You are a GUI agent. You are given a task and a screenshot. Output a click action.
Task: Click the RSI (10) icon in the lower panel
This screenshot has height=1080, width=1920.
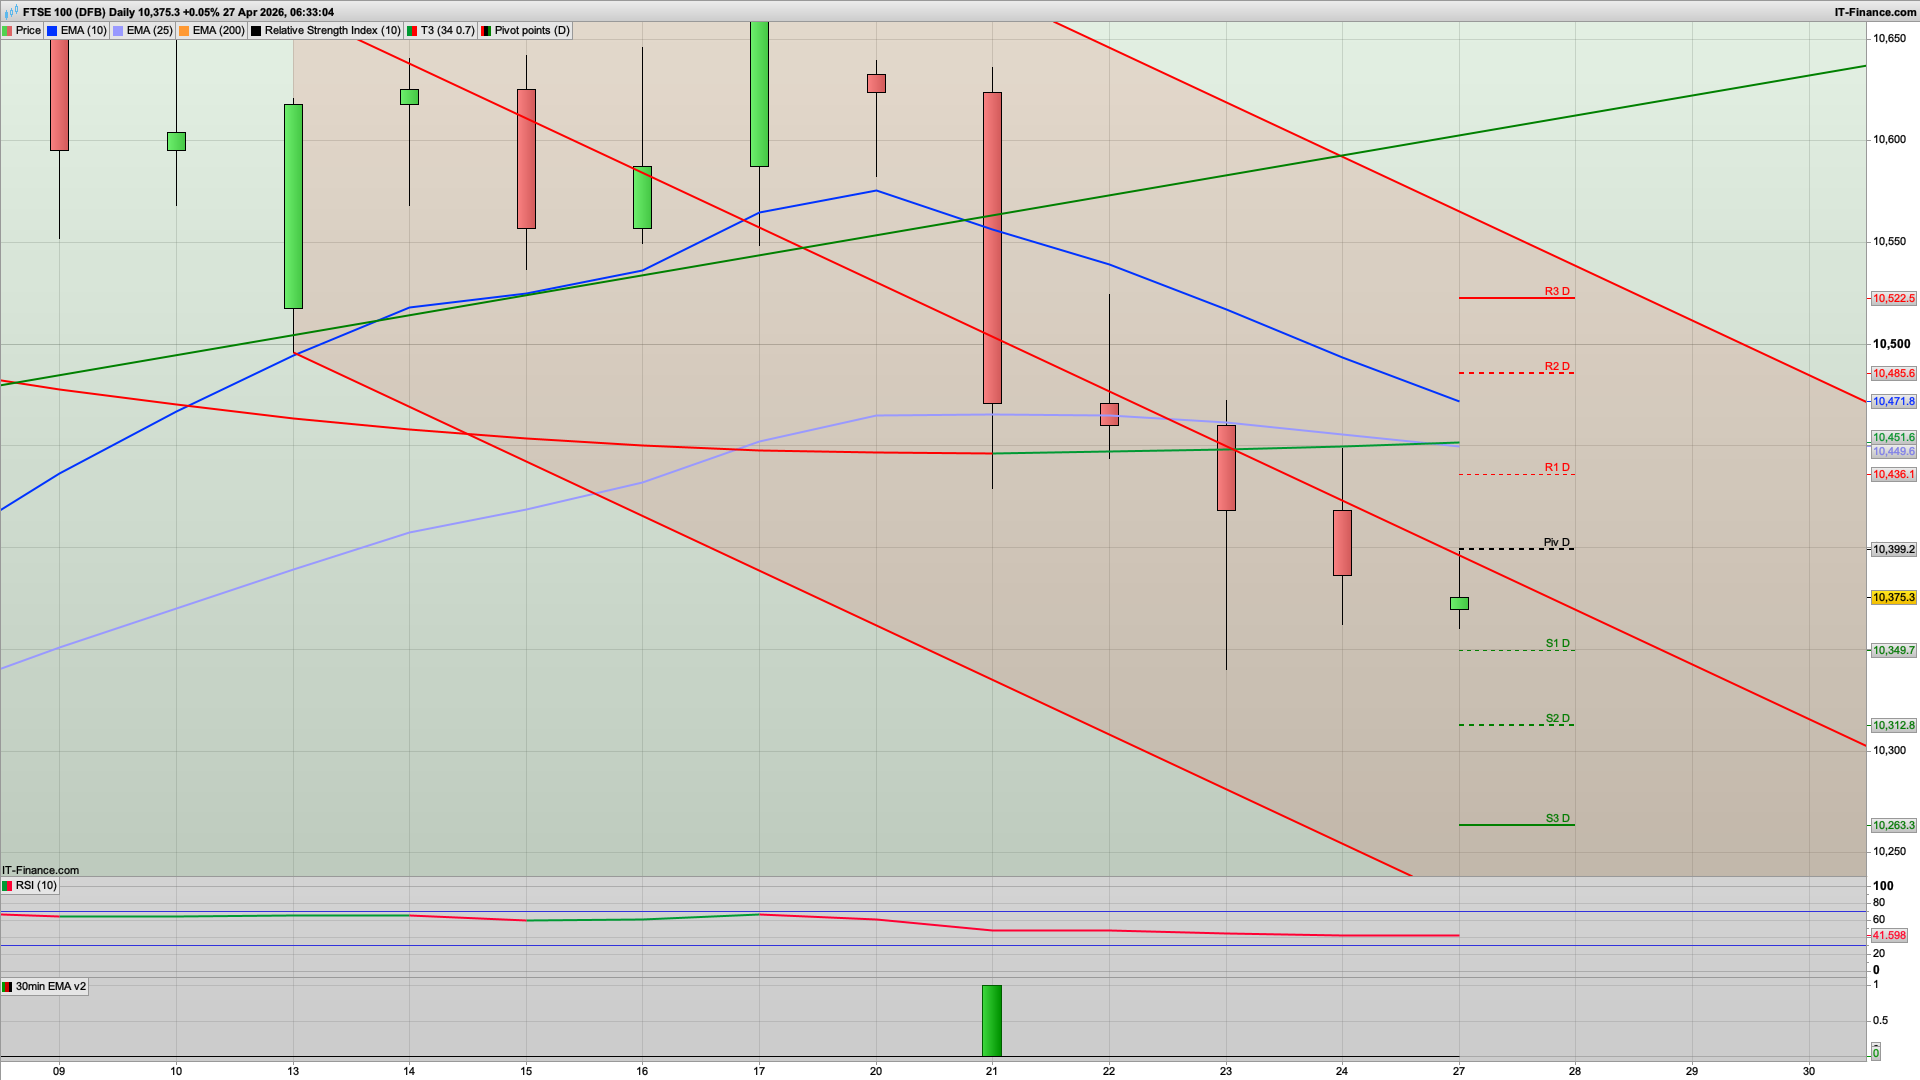(8, 886)
